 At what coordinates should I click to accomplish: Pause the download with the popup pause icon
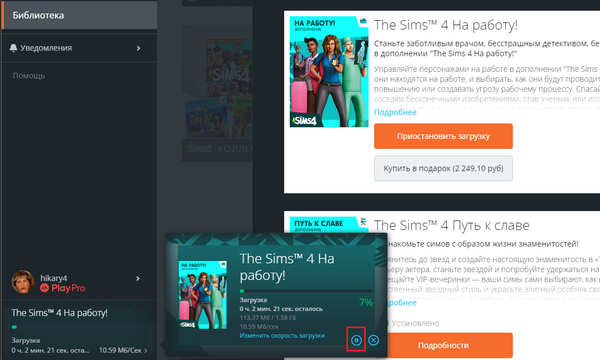pyautogui.click(x=356, y=340)
